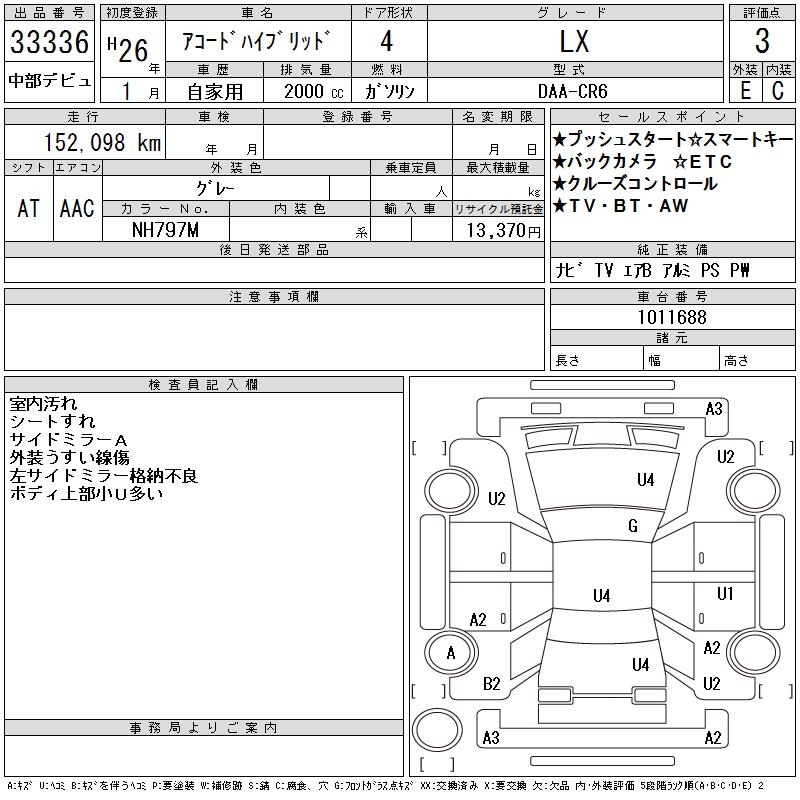Select the exterior grade E
Viewport: 800px width, 800px height.
click(745, 91)
